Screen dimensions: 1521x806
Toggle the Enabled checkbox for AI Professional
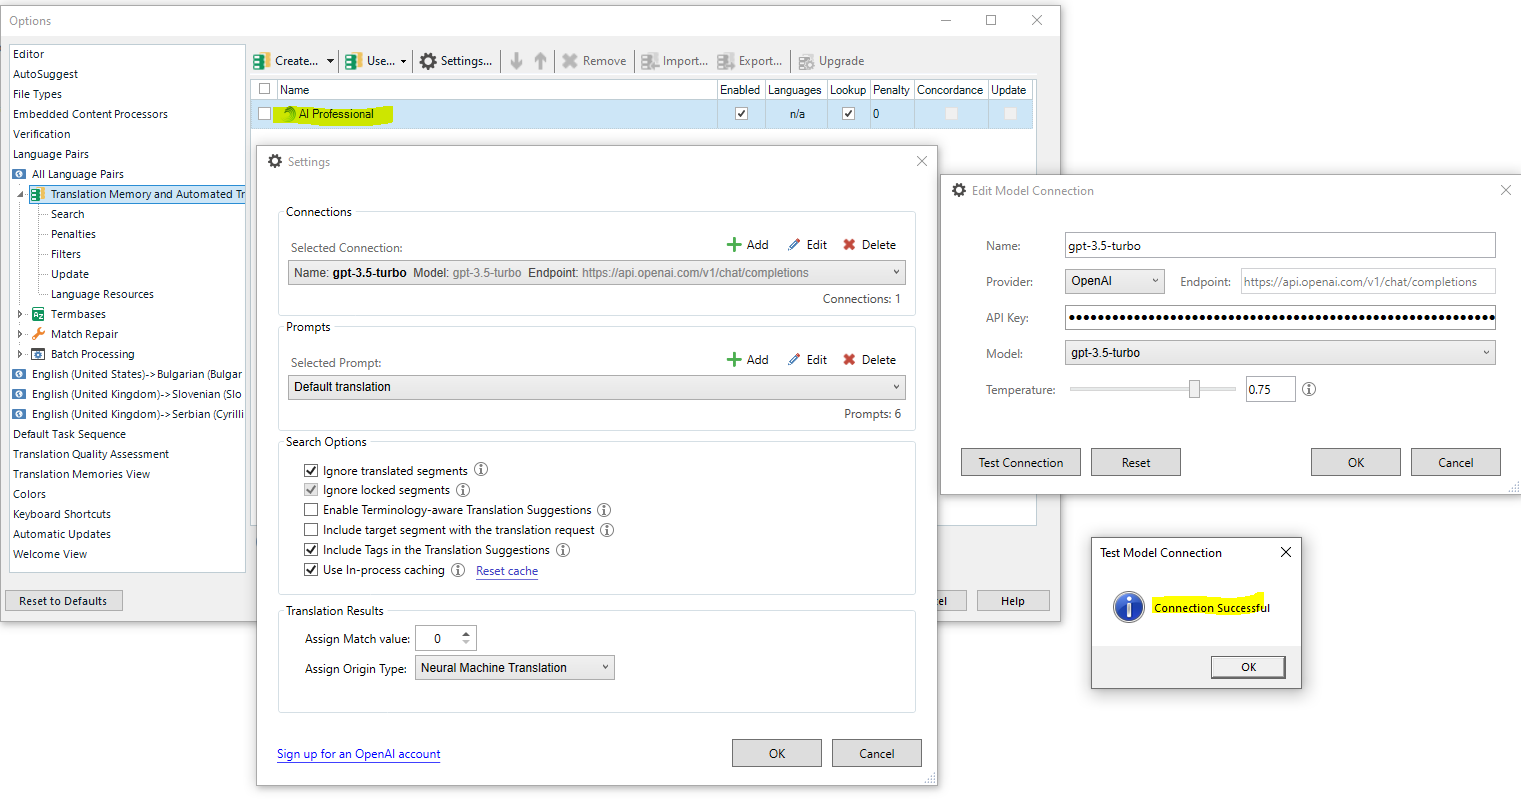tap(740, 113)
